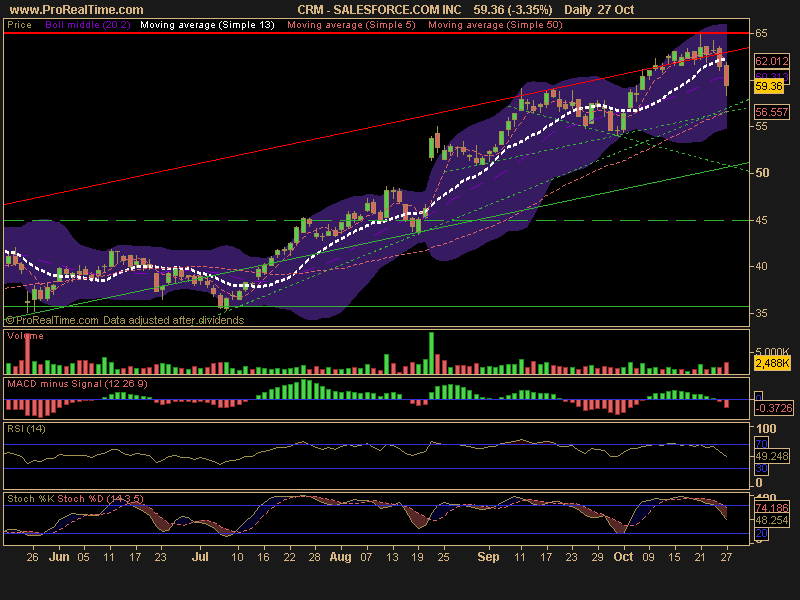Click the Daily 27 Oct timeframe text
800x600 pixels.
599,10
